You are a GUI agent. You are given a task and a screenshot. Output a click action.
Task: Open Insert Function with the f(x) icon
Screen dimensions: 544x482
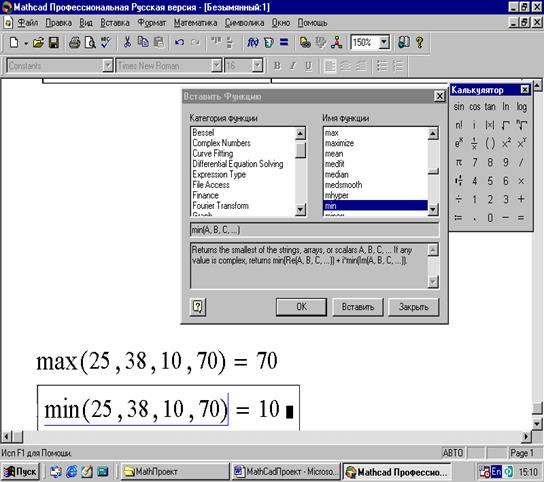[x=253, y=43]
